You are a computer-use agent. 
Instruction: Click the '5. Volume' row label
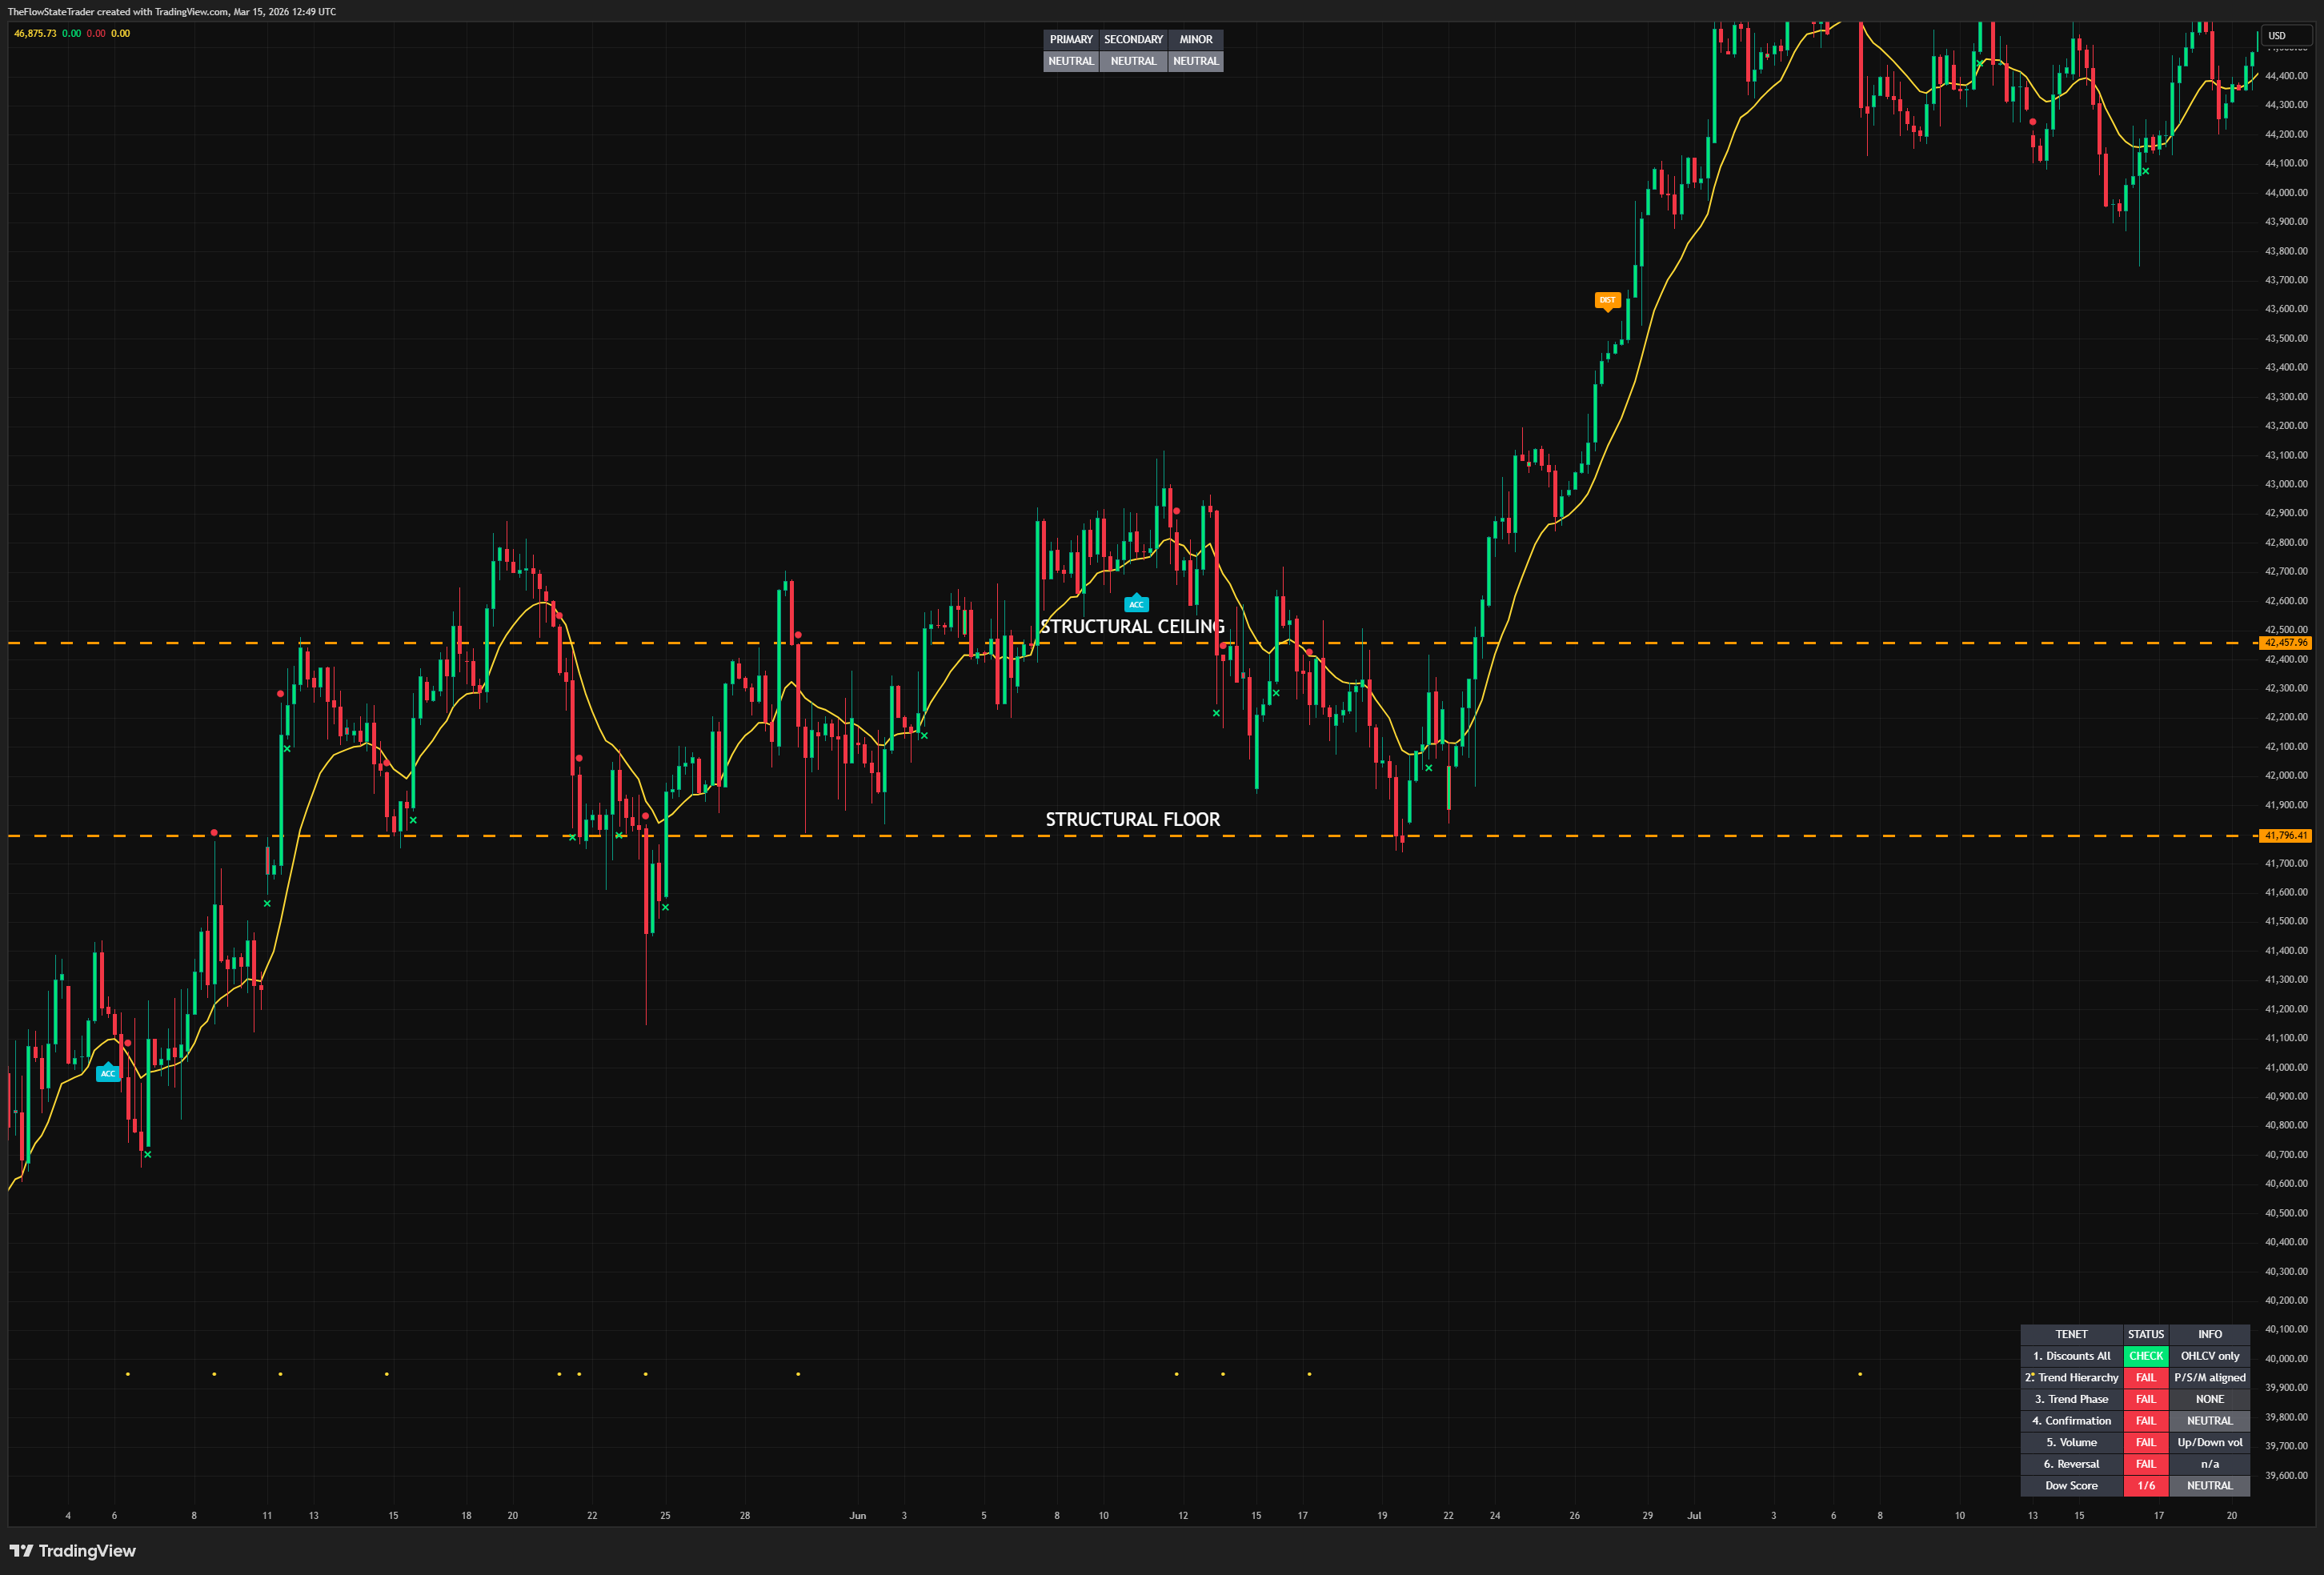tap(2071, 1443)
